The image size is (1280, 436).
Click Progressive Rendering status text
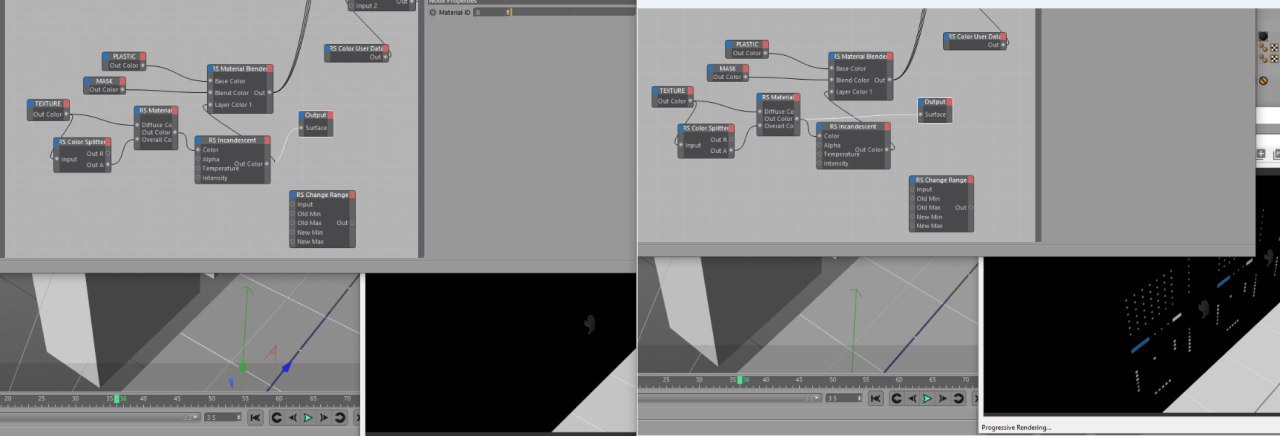coord(1016,427)
